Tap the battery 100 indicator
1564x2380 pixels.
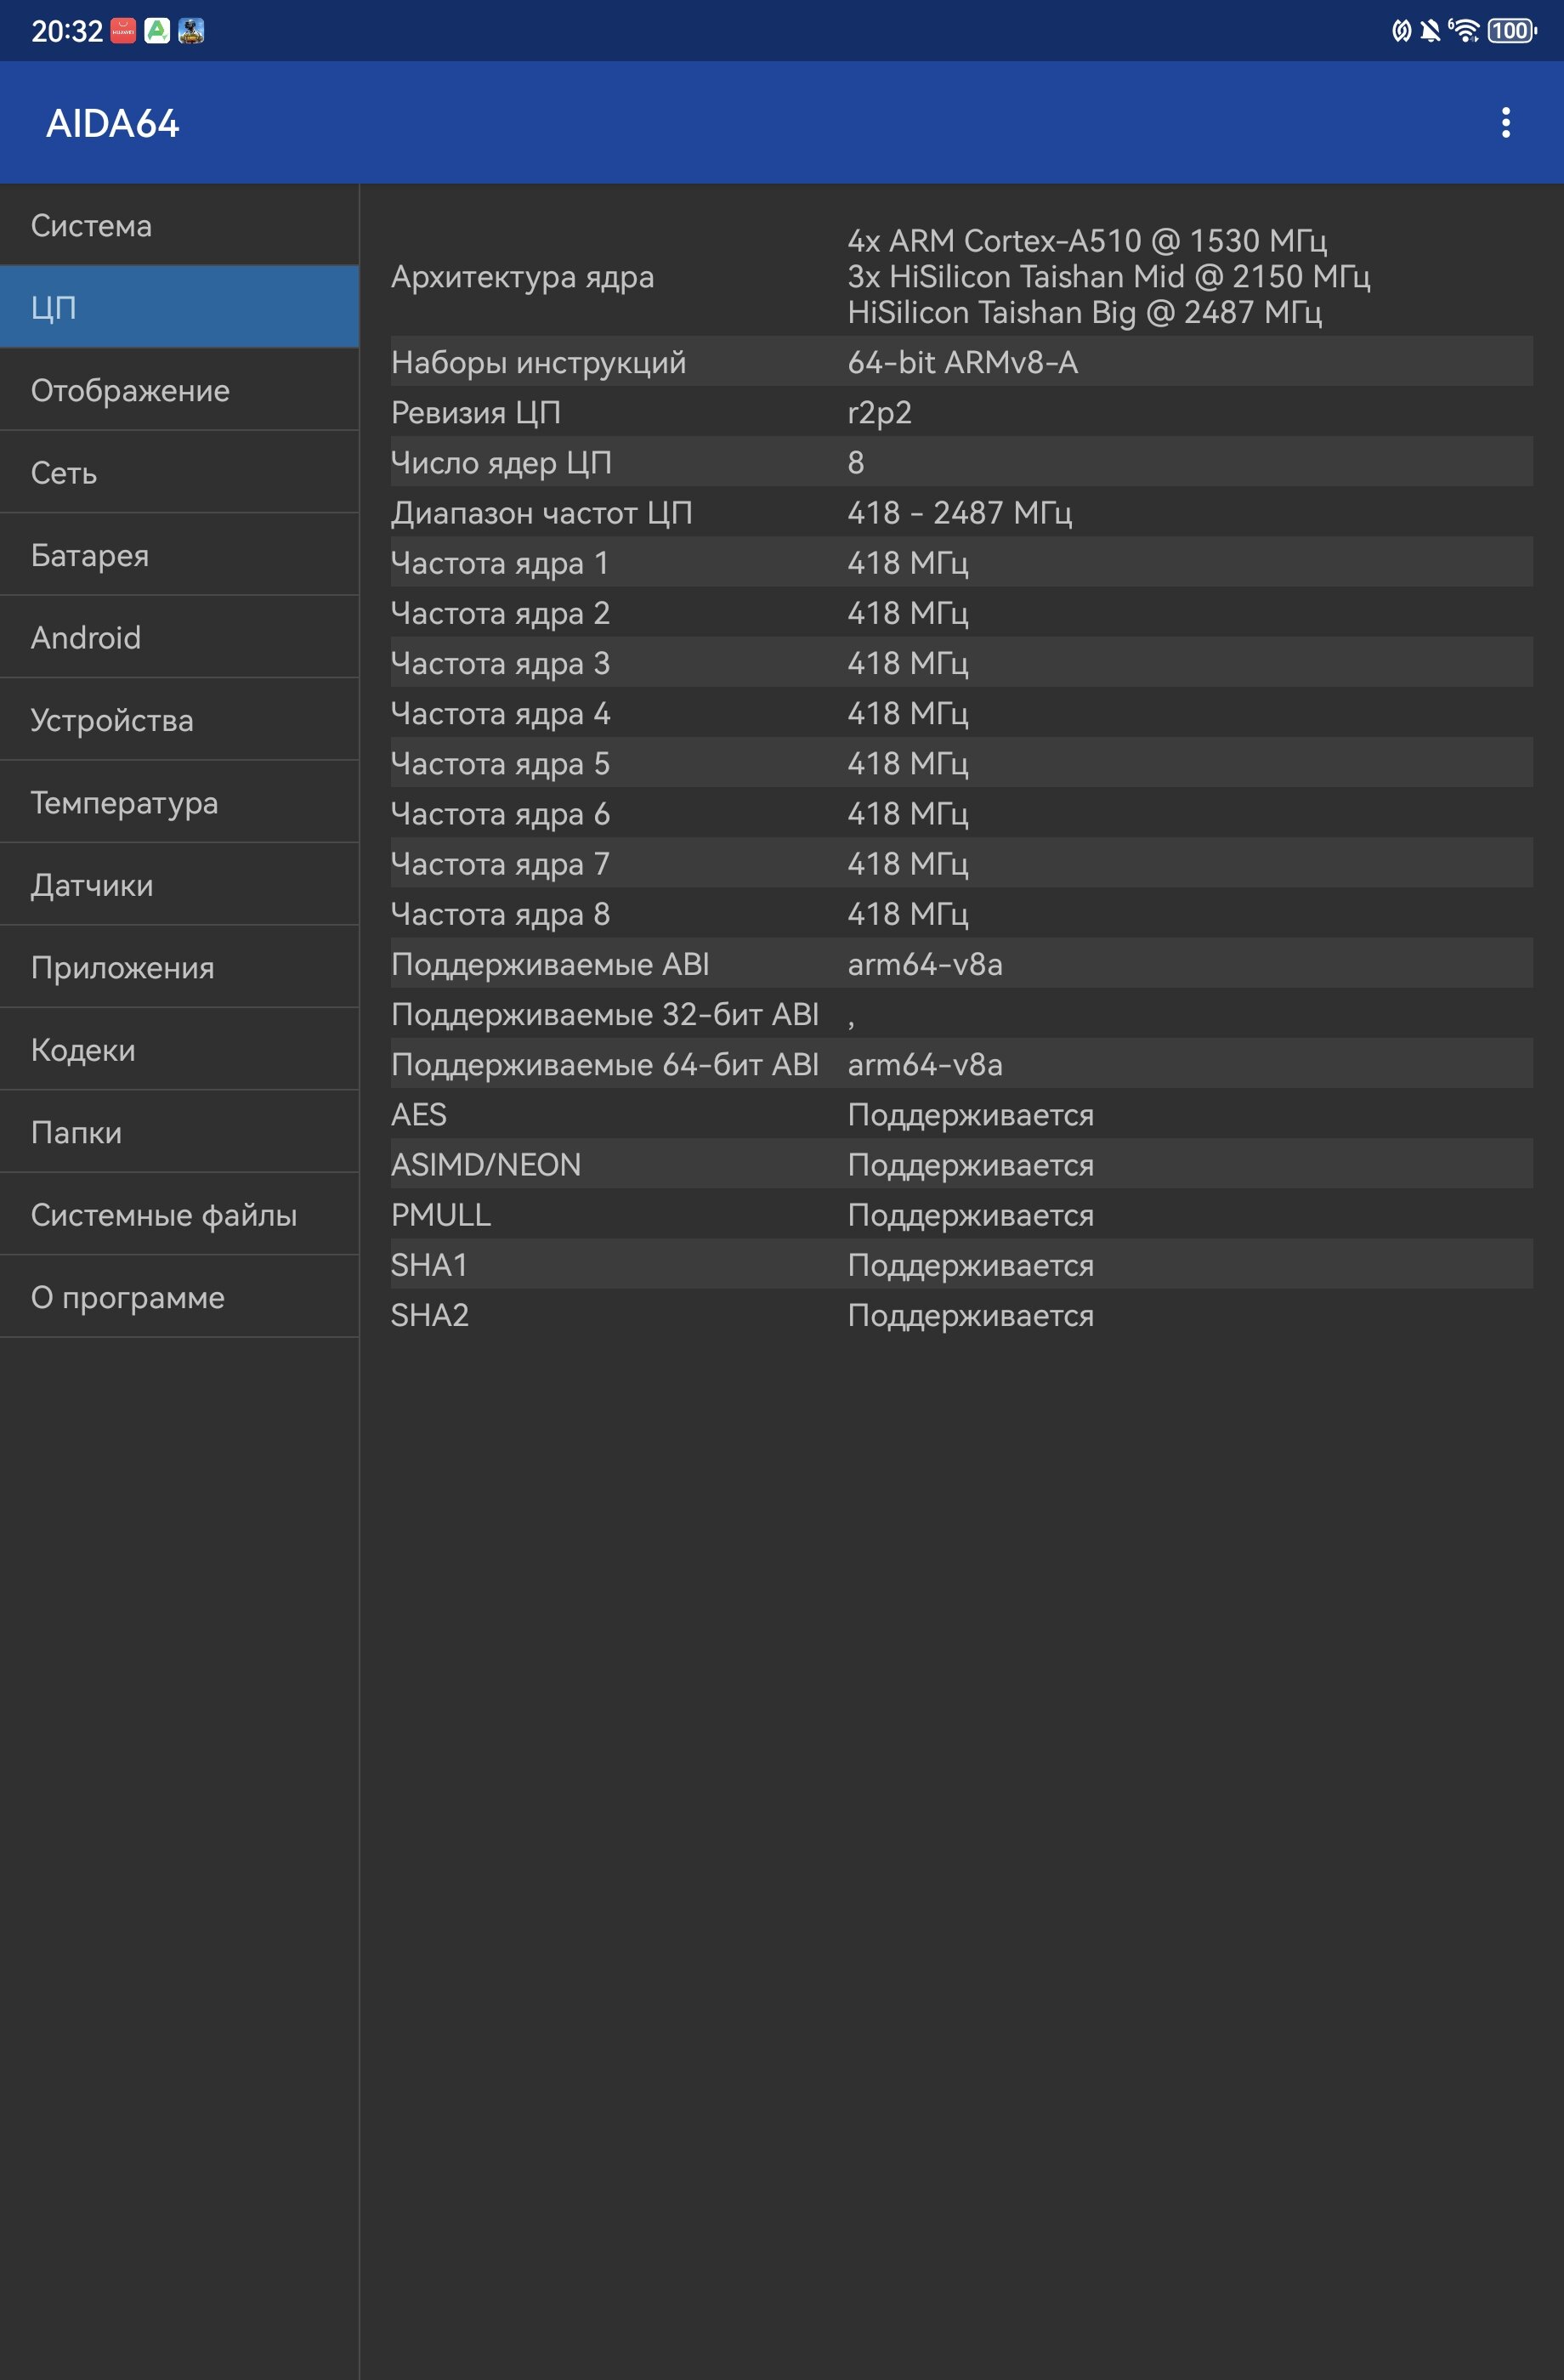1511,31
